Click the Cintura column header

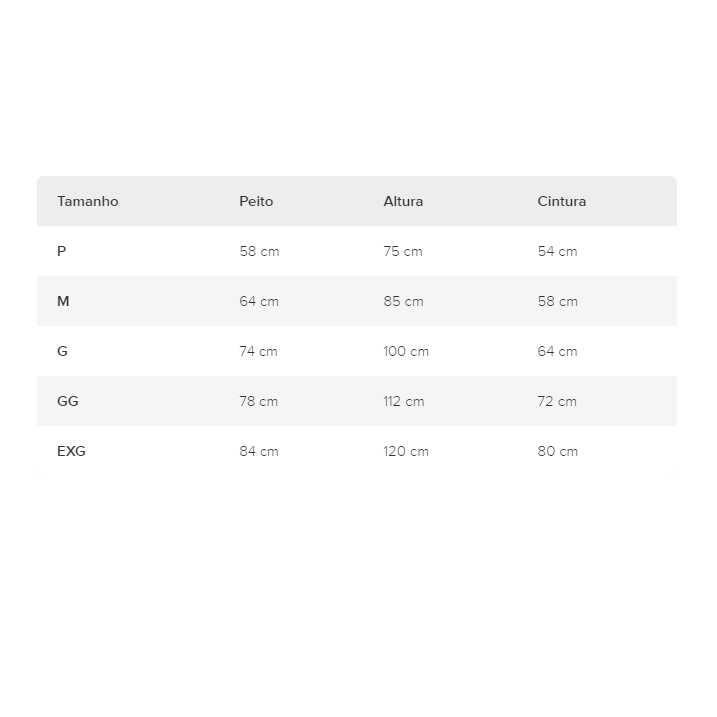(x=562, y=201)
